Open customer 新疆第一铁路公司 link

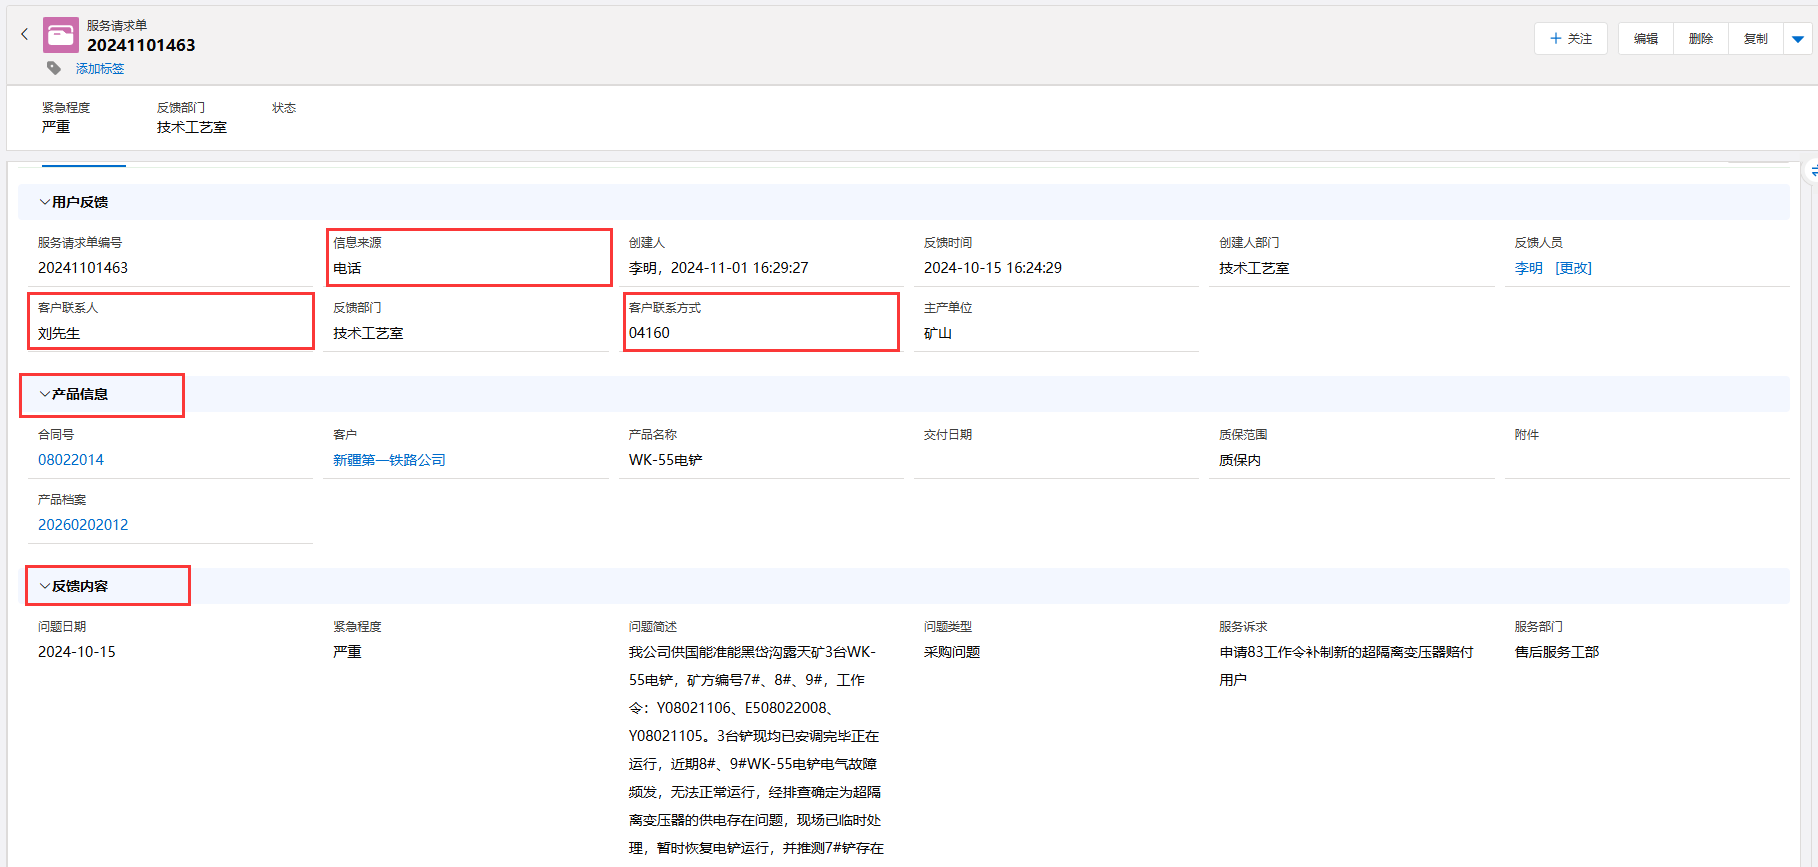[x=389, y=460]
